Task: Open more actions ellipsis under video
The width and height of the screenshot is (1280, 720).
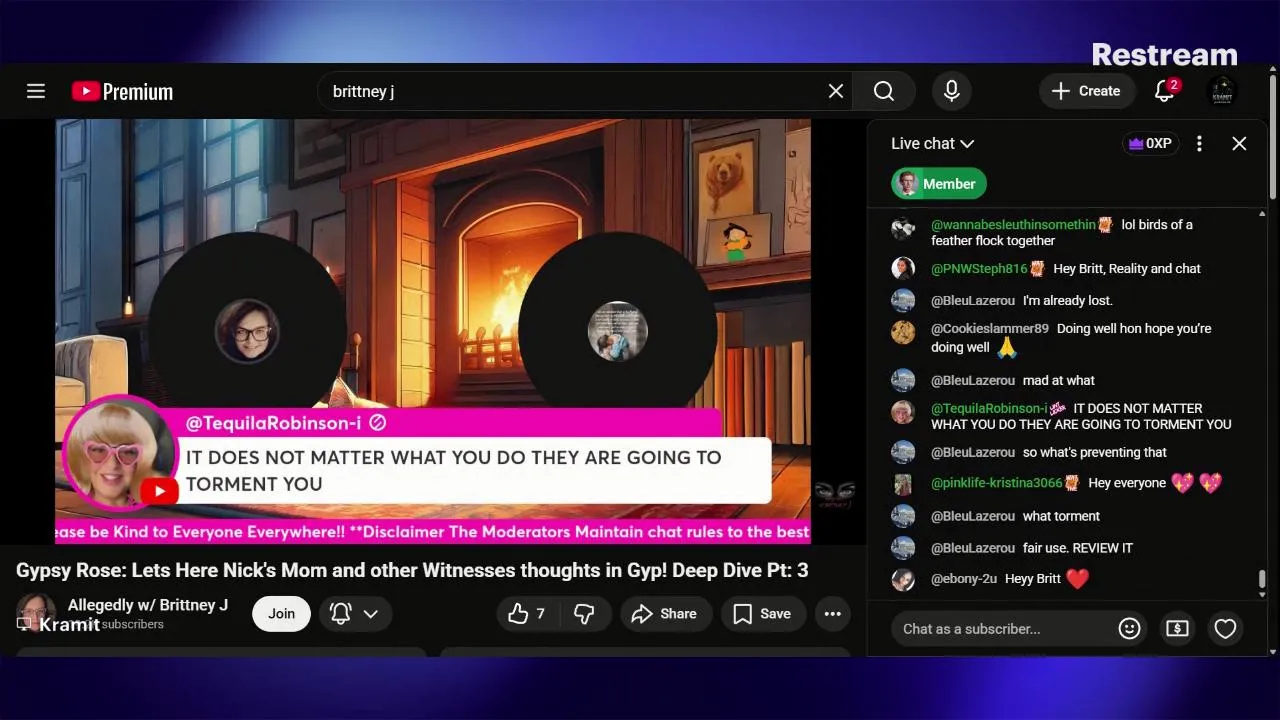Action: click(x=833, y=614)
